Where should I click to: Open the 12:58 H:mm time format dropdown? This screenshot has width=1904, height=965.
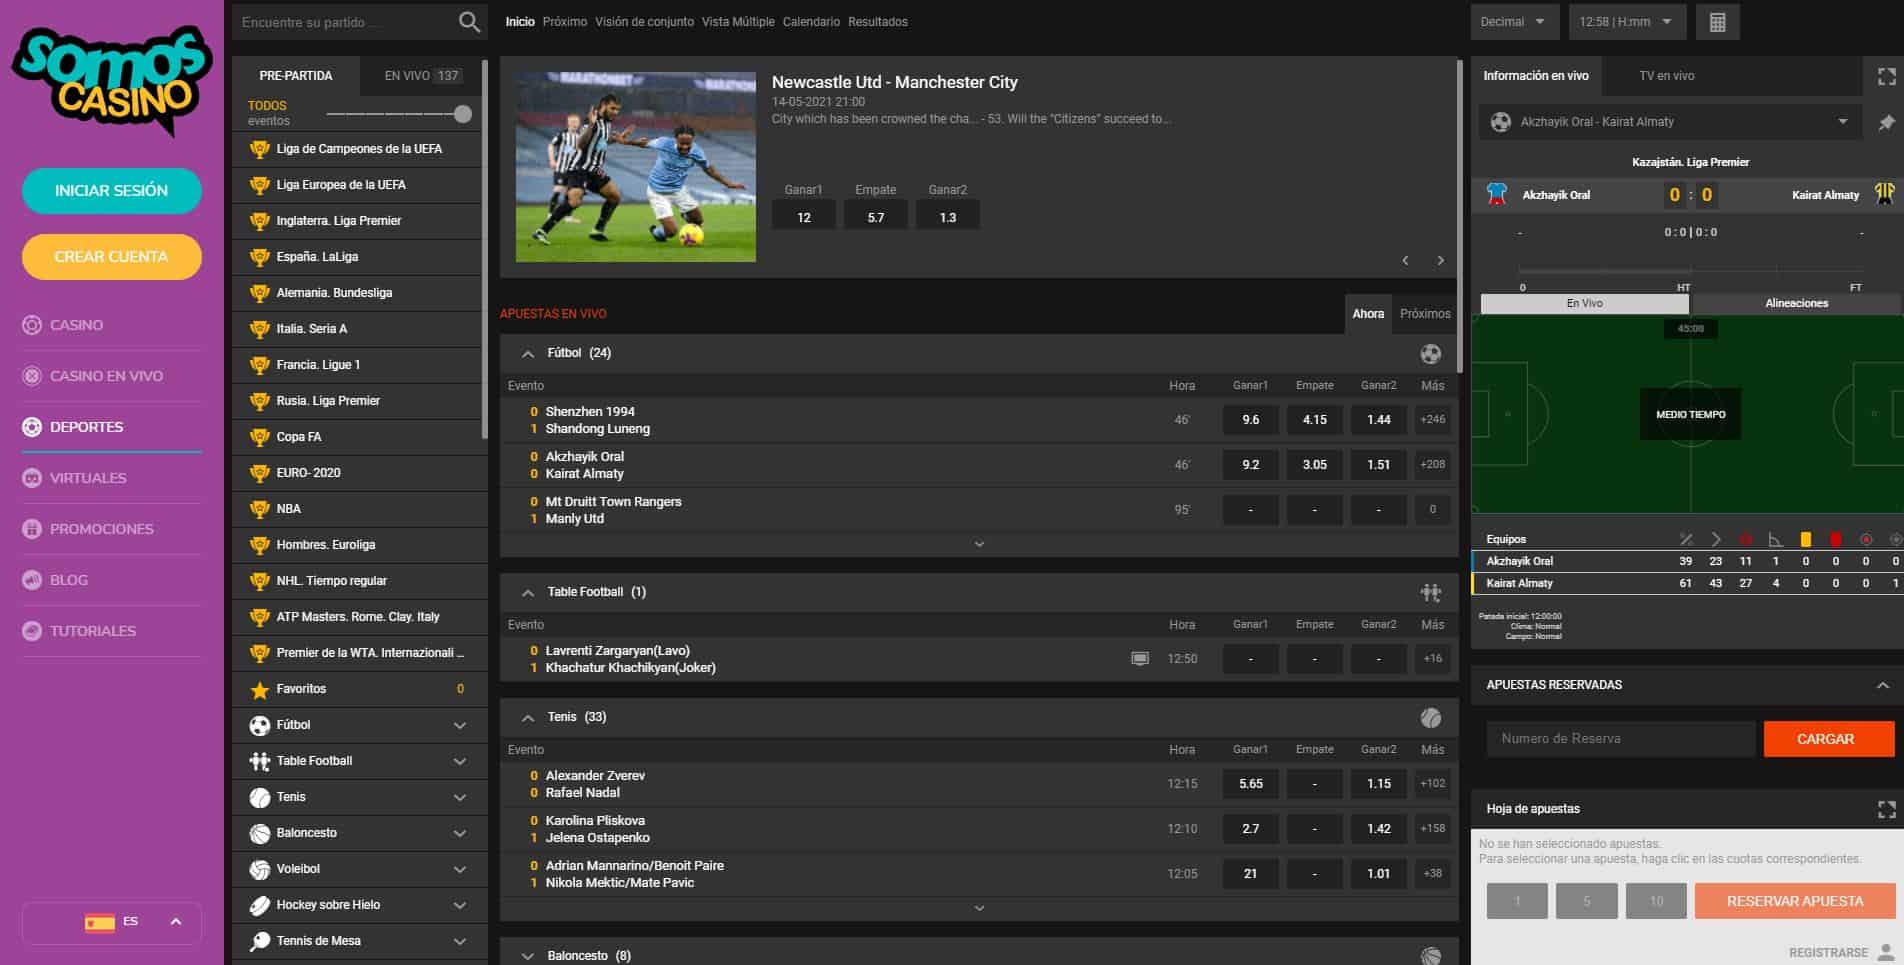click(1627, 22)
